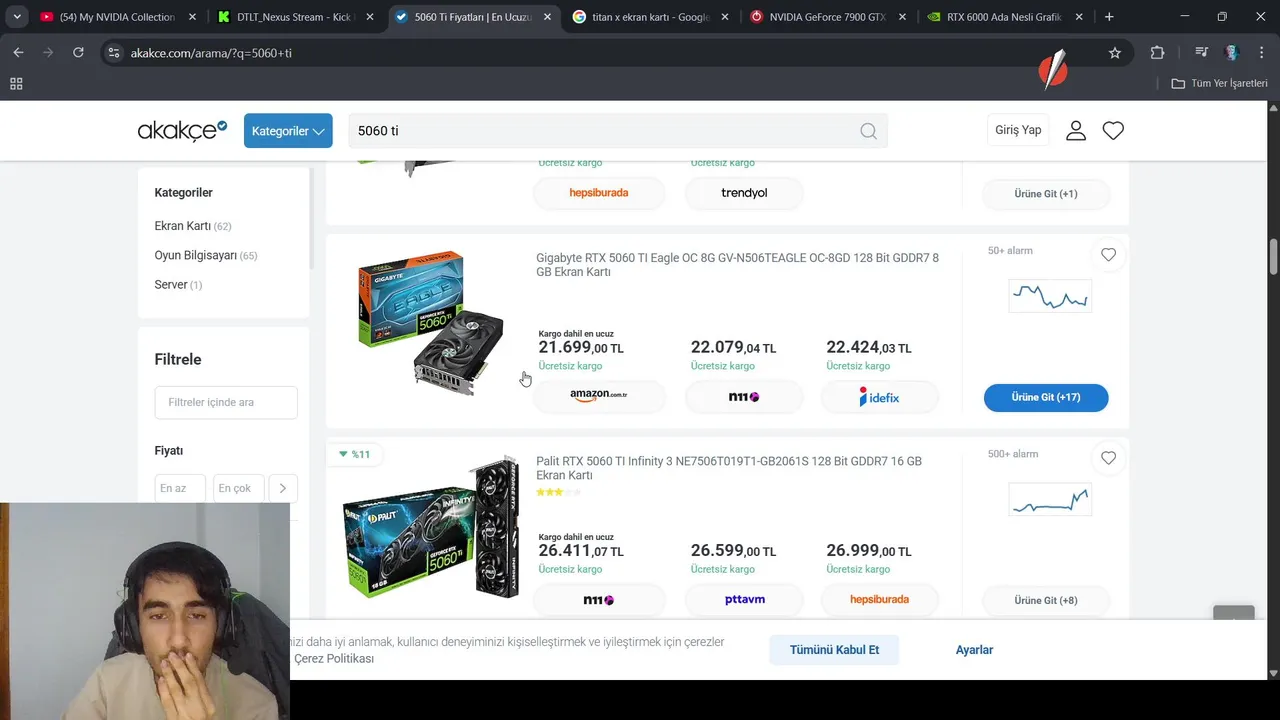Image resolution: width=1280 pixels, height=720 pixels.
Task: Open user account icon
Action: pos(1076,130)
